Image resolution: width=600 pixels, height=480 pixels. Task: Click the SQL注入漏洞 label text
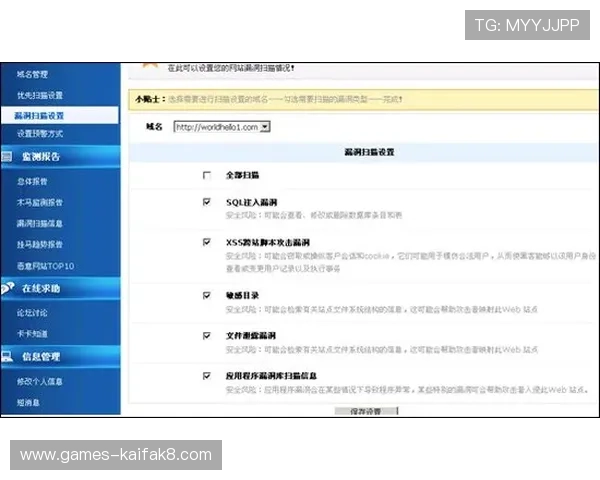(x=251, y=202)
